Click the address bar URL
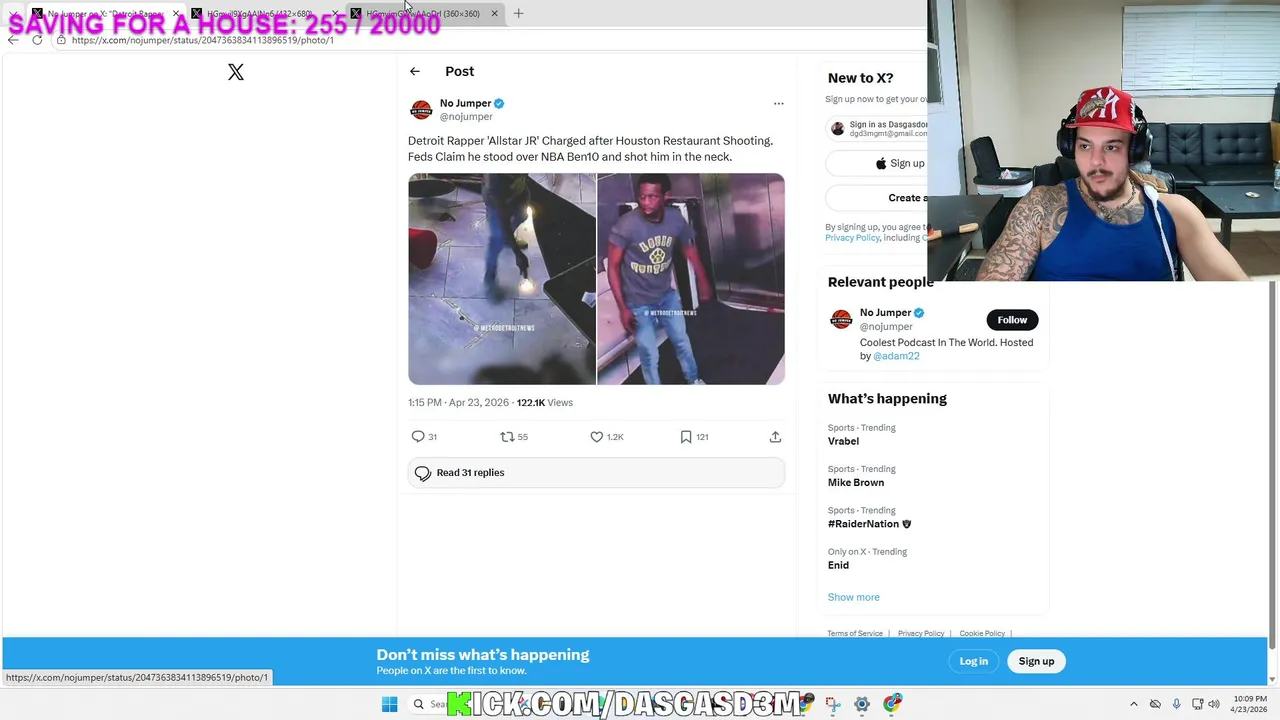This screenshot has height=720, width=1280. [203, 40]
